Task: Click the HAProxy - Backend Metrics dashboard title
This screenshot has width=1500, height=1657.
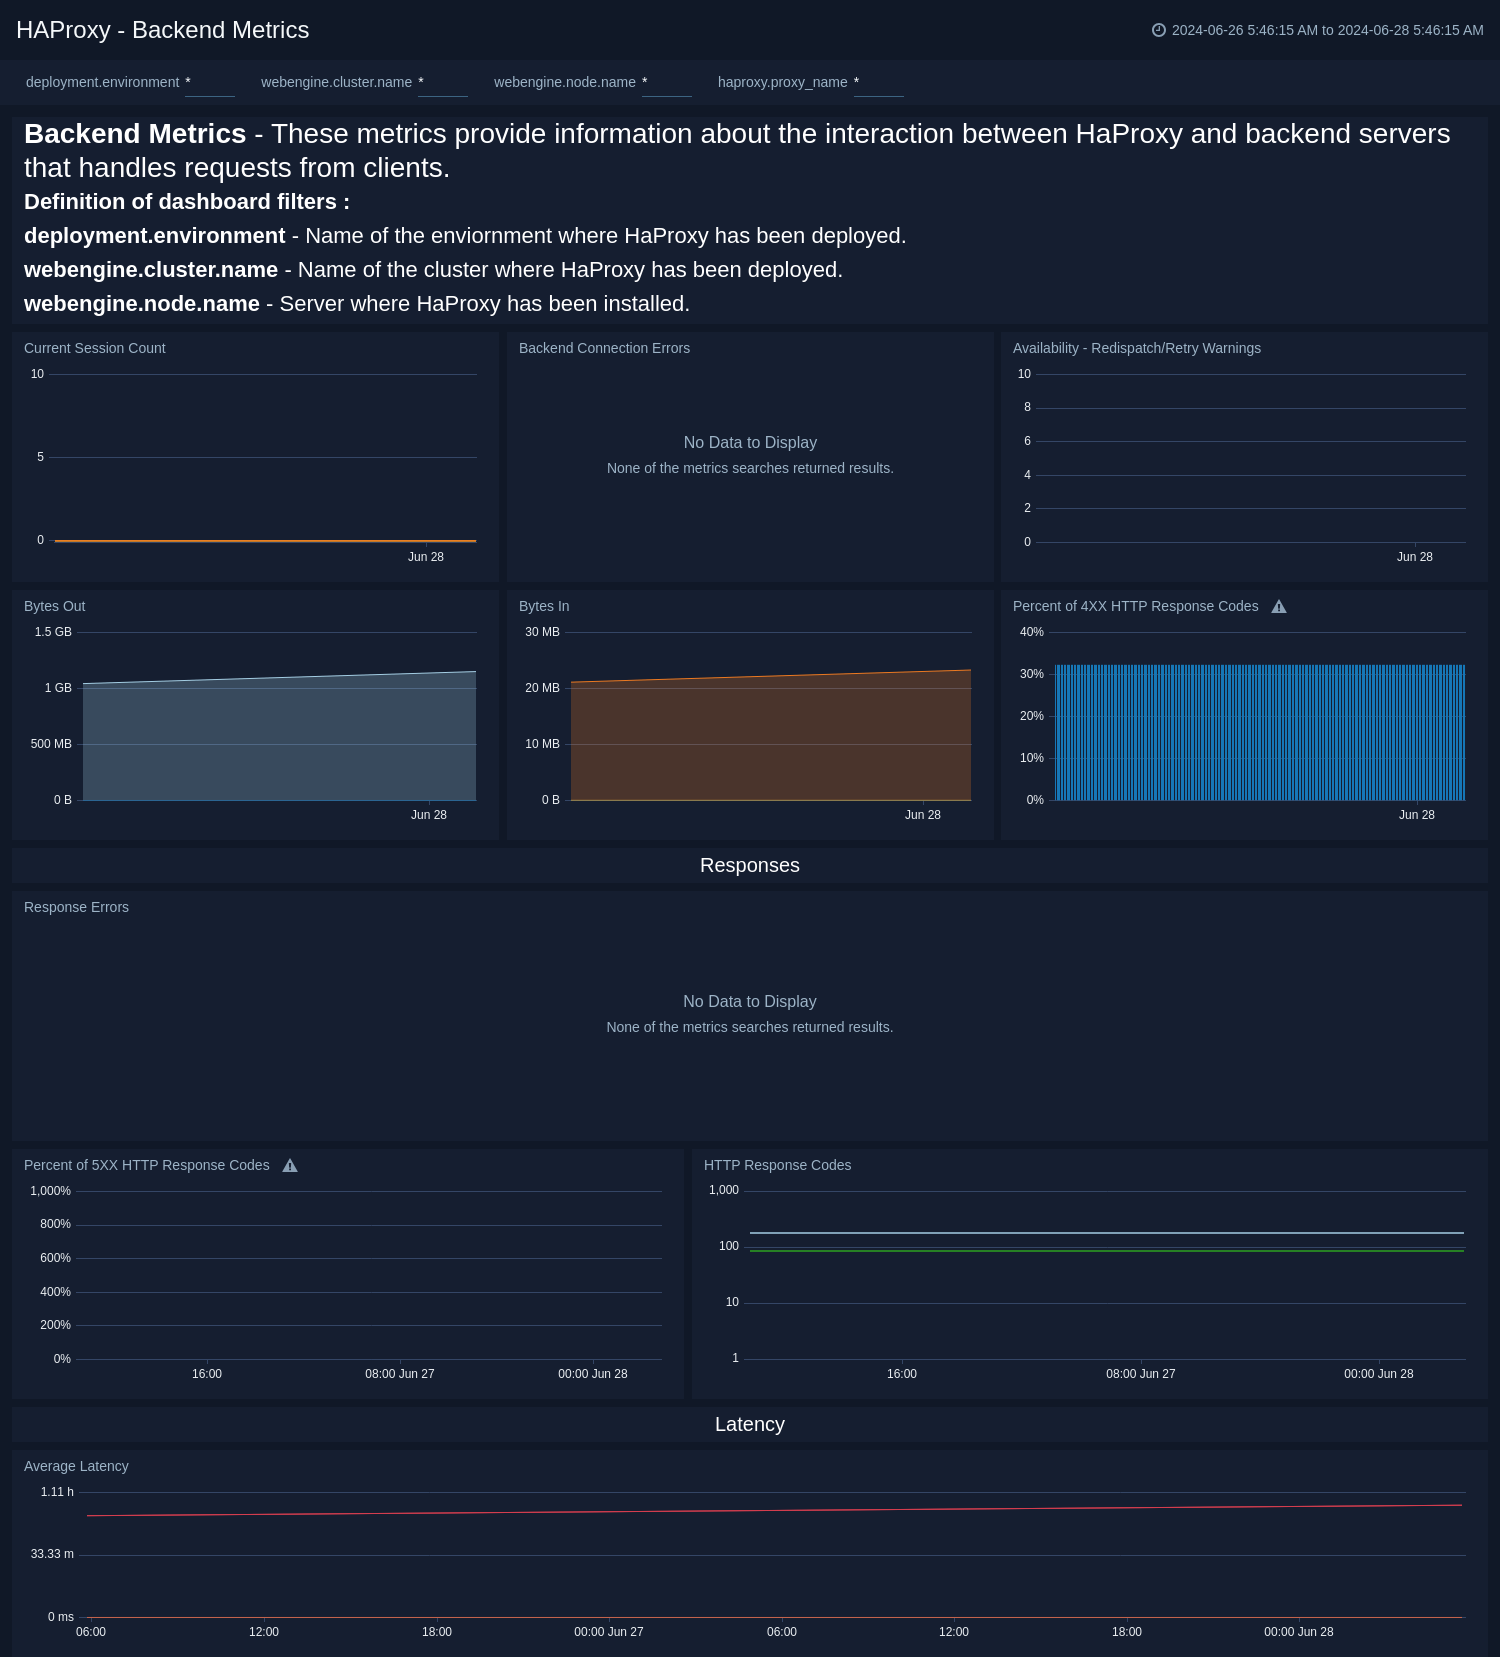Action: pyautogui.click(x=163, y=30)
